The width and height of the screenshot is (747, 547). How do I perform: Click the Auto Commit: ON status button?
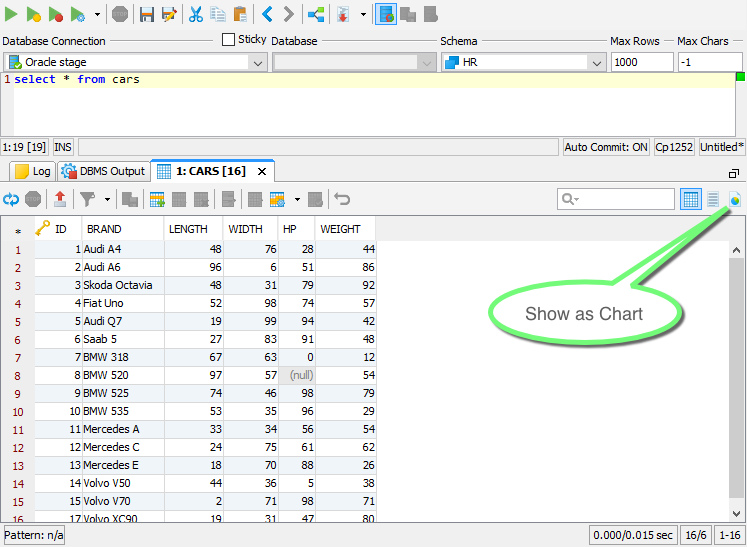tap(606, 147)
